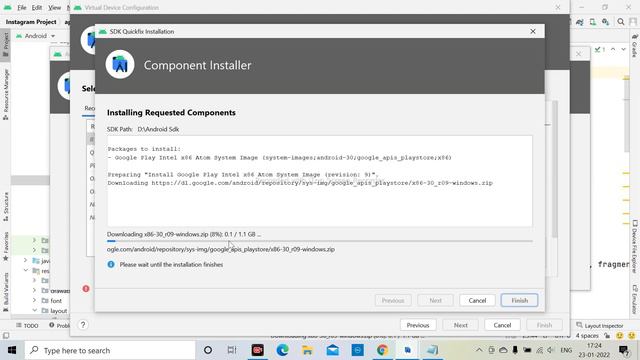Open Task View on the taskbar

point(232,350)
